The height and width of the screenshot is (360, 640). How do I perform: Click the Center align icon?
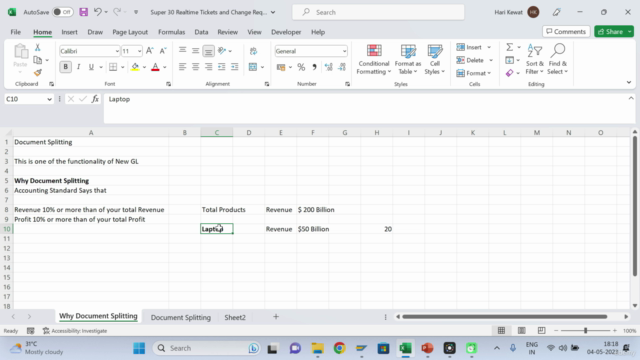pos(196,67)
